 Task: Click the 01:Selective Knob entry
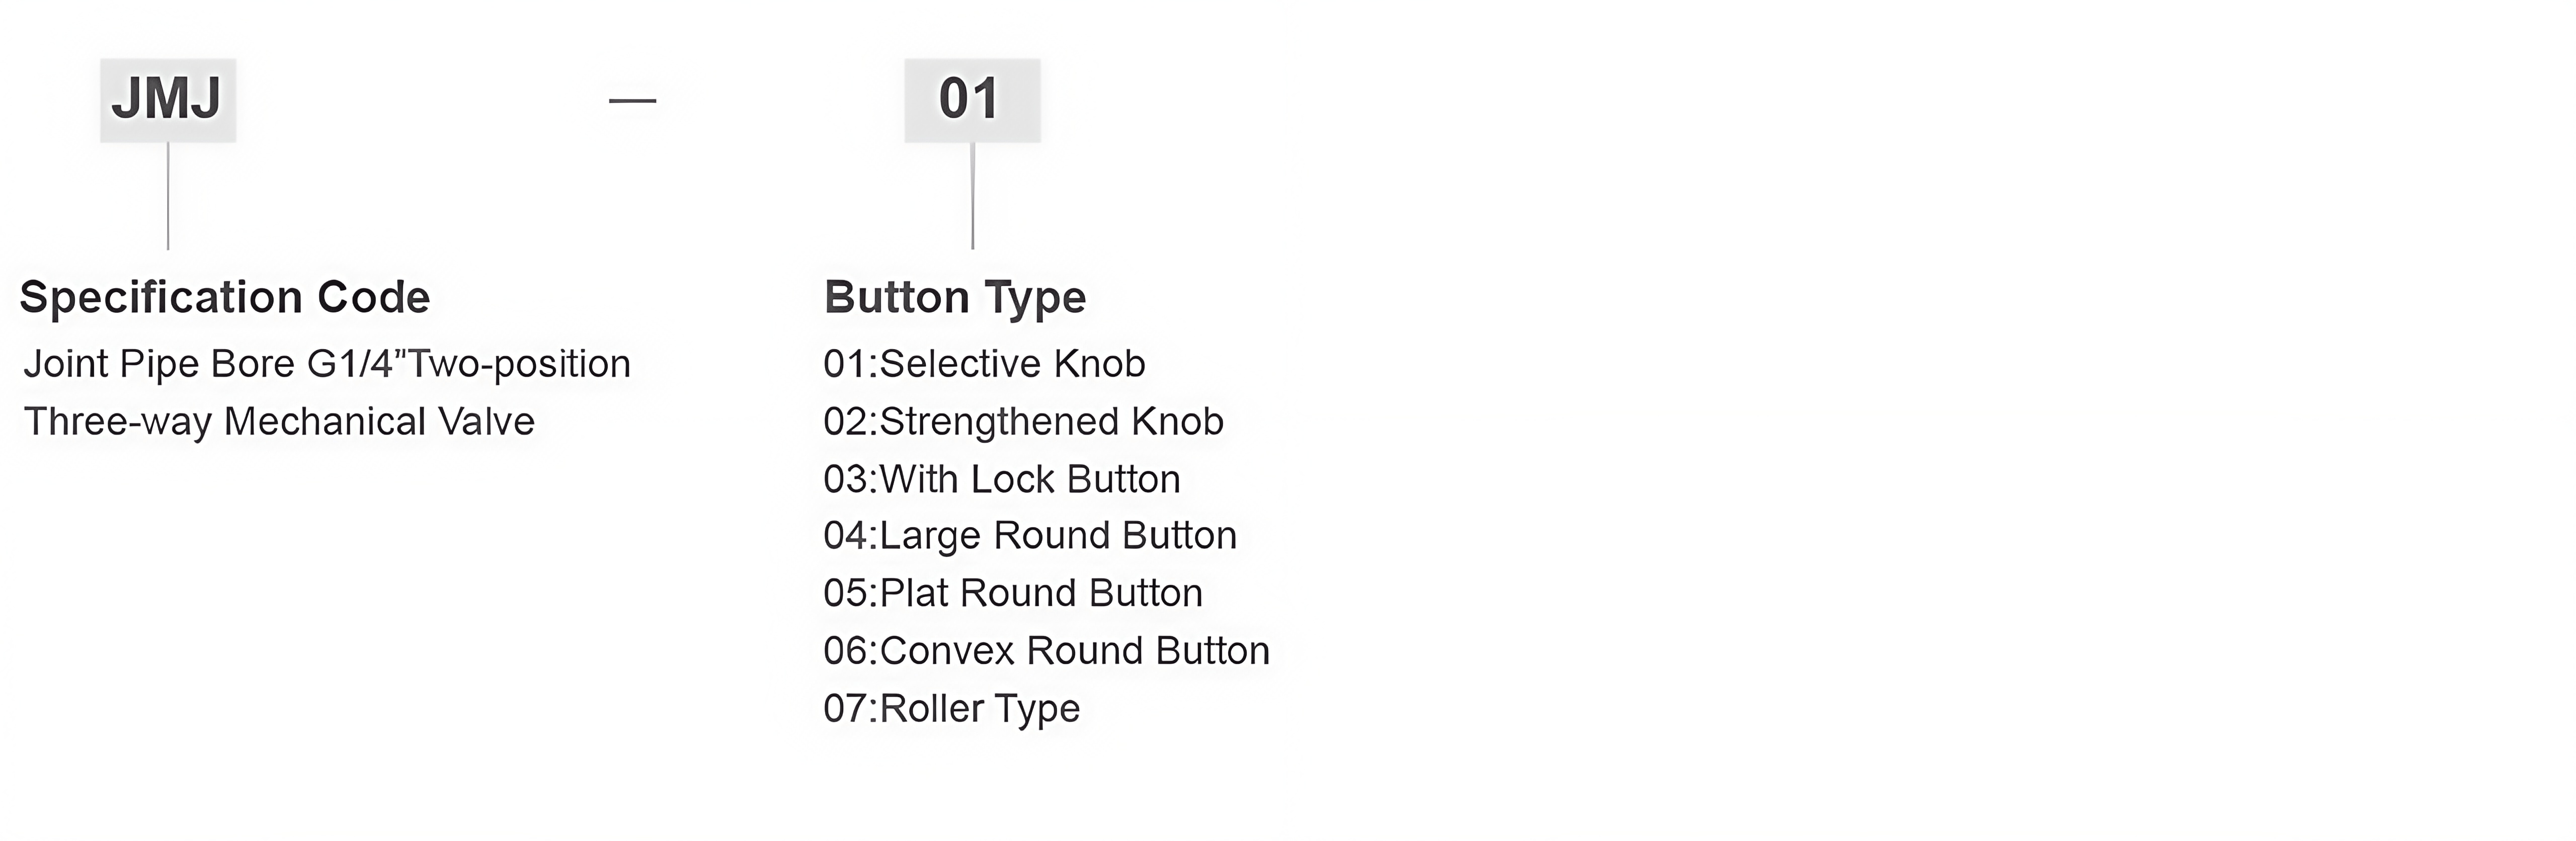(x=984, y=364)
